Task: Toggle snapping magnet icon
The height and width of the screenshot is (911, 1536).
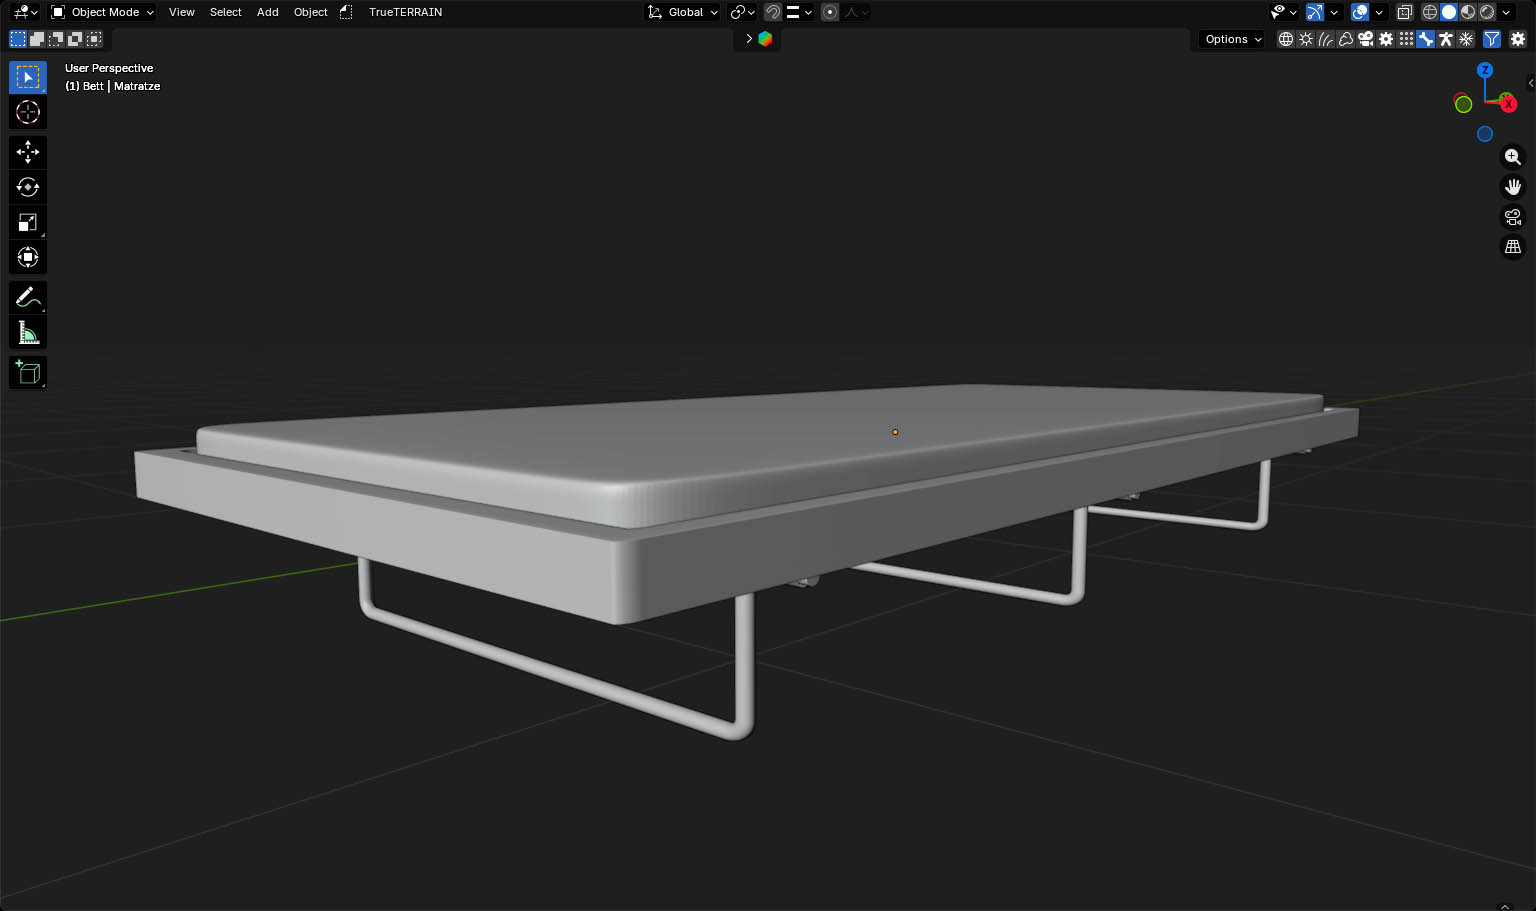Action: pos(772,12)
